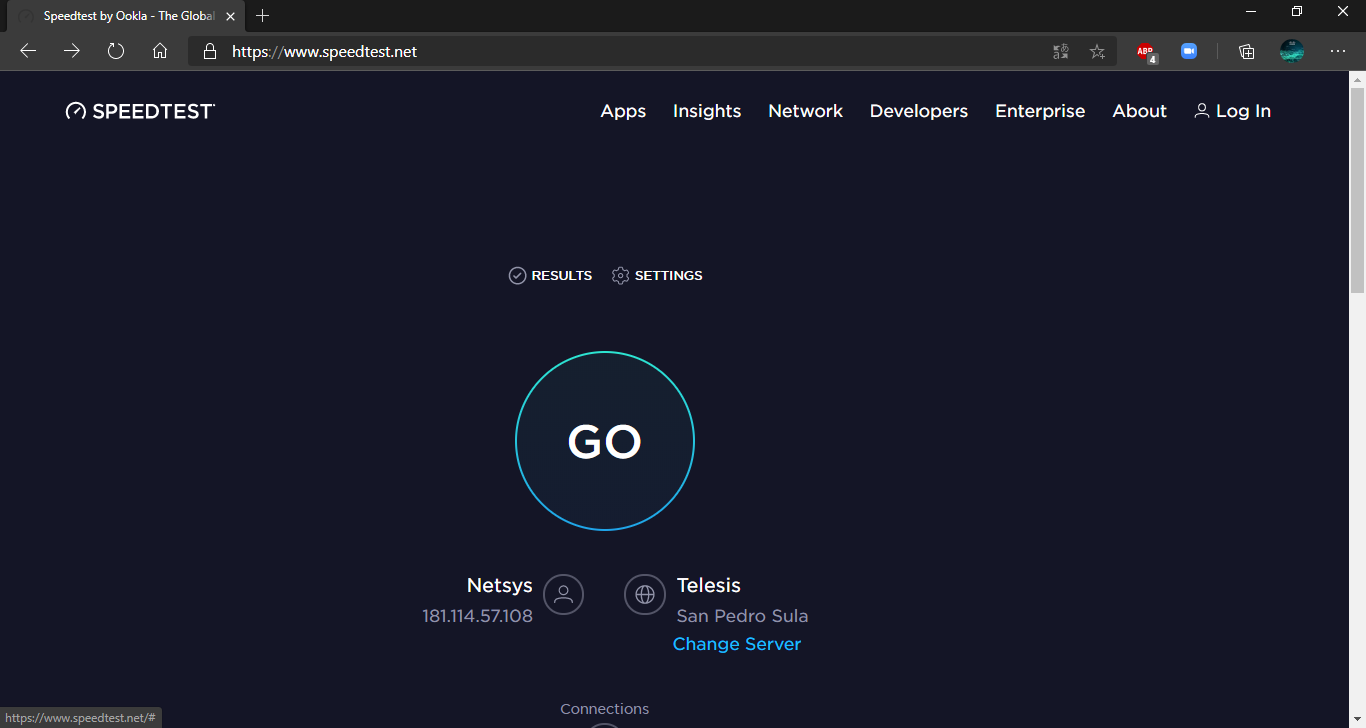
Task: Open the Apps menu
Action: click(x=623, y=111)
